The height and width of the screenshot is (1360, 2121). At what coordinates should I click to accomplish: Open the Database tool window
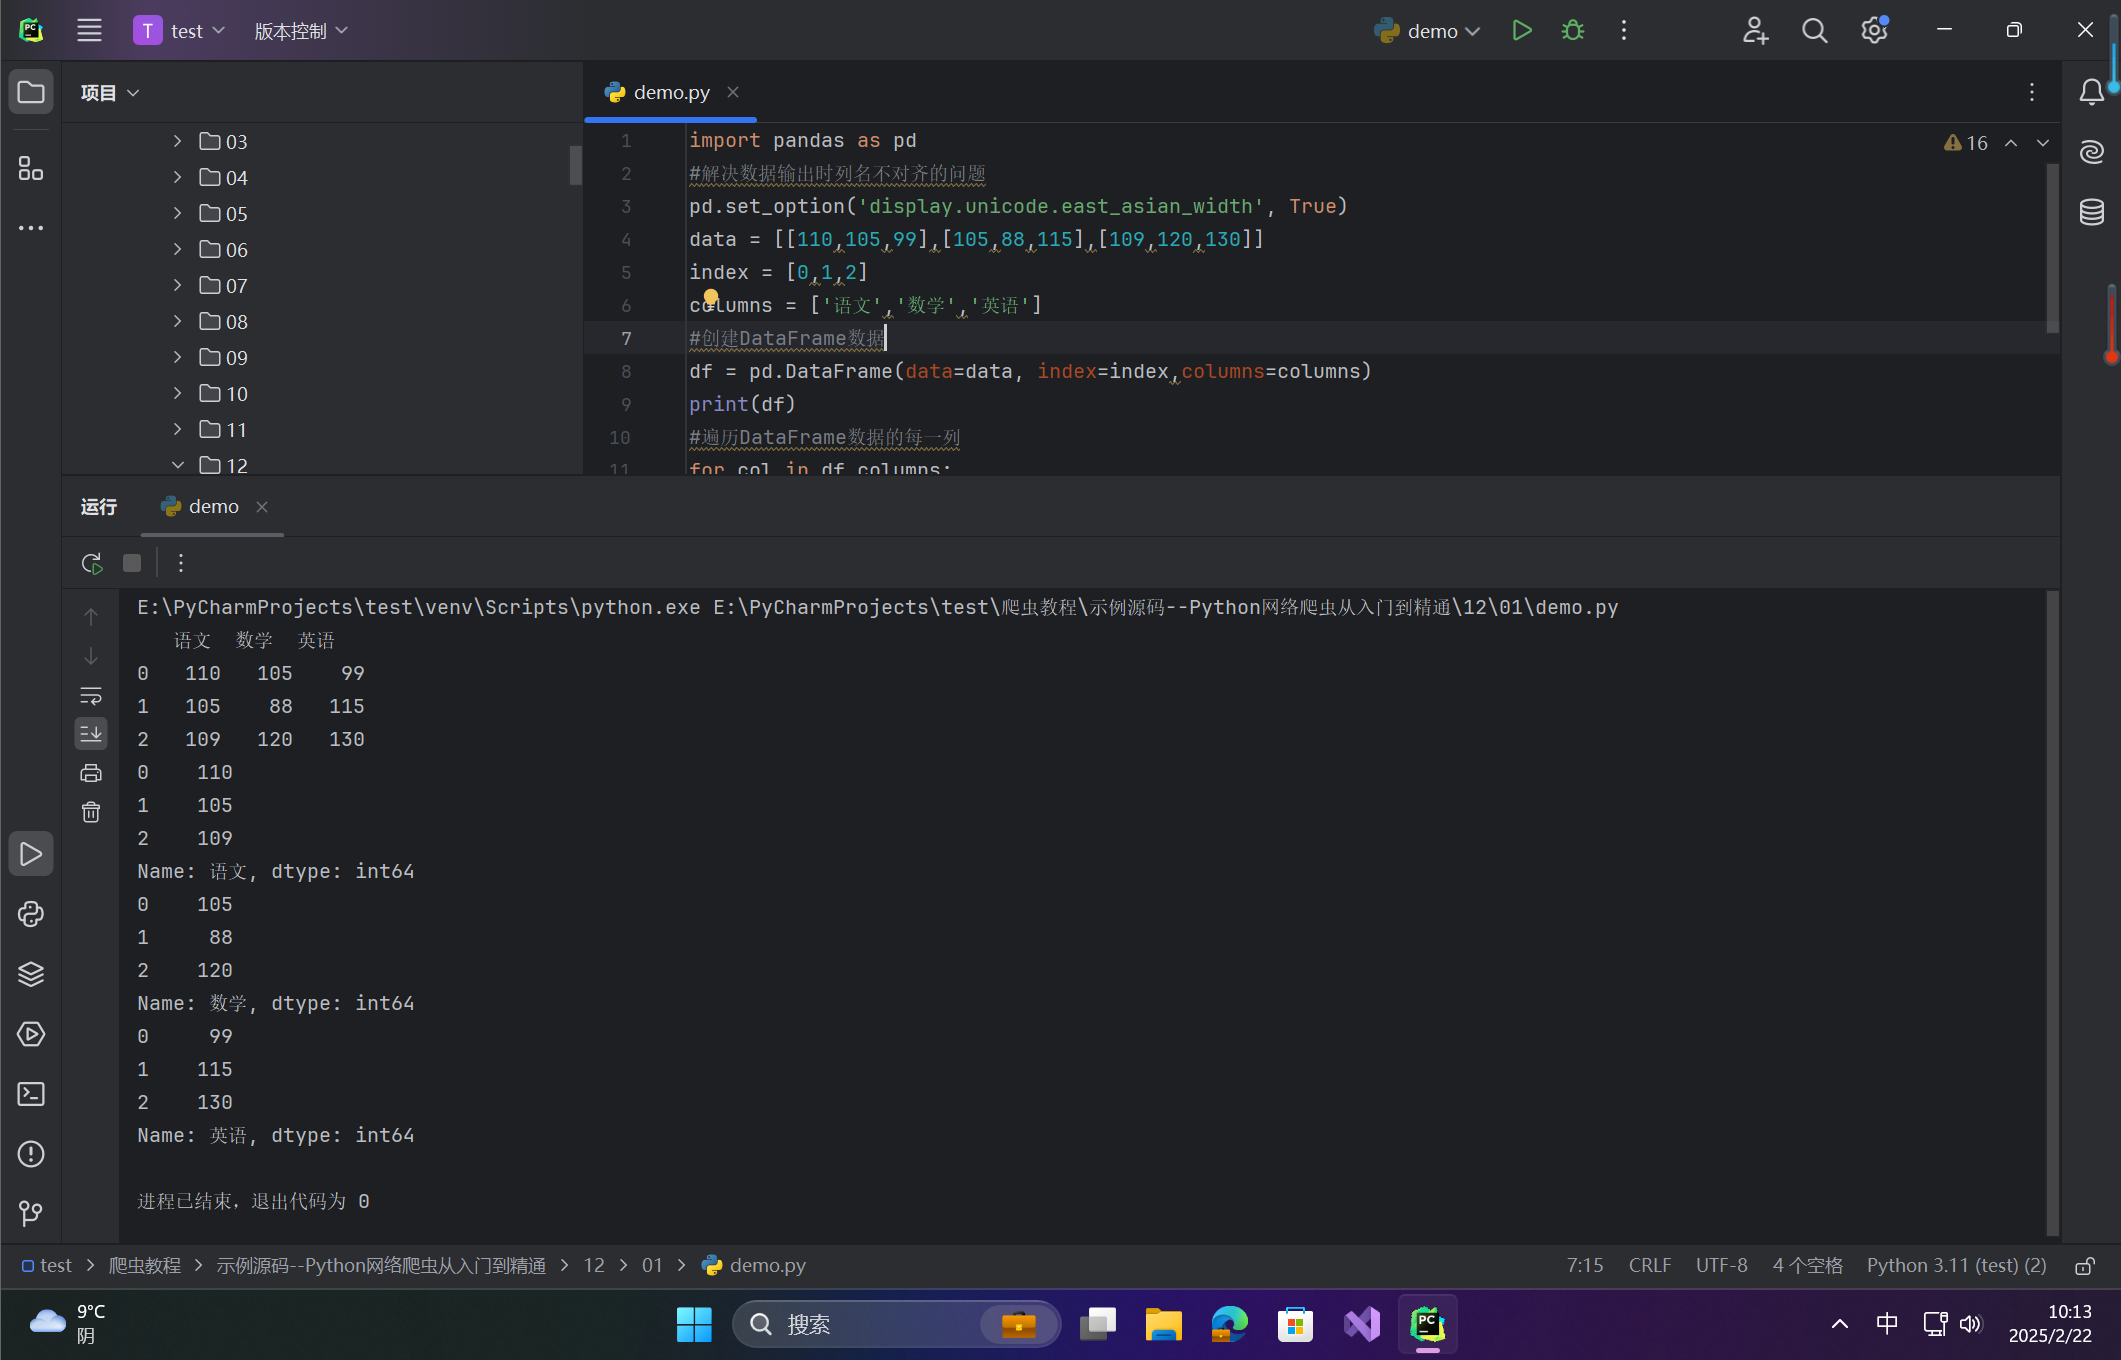pos(2091,212)
